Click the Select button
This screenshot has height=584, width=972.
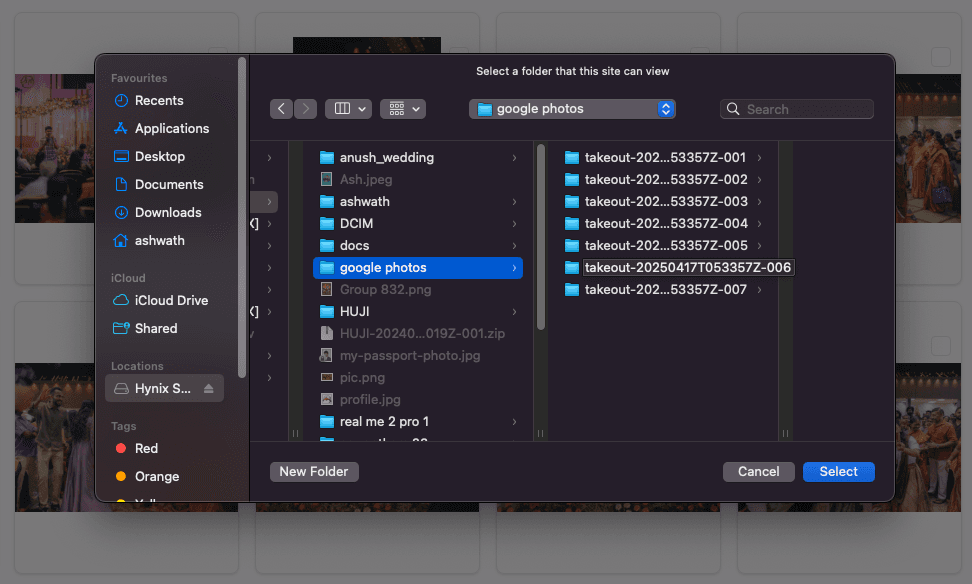click(838, 472)
